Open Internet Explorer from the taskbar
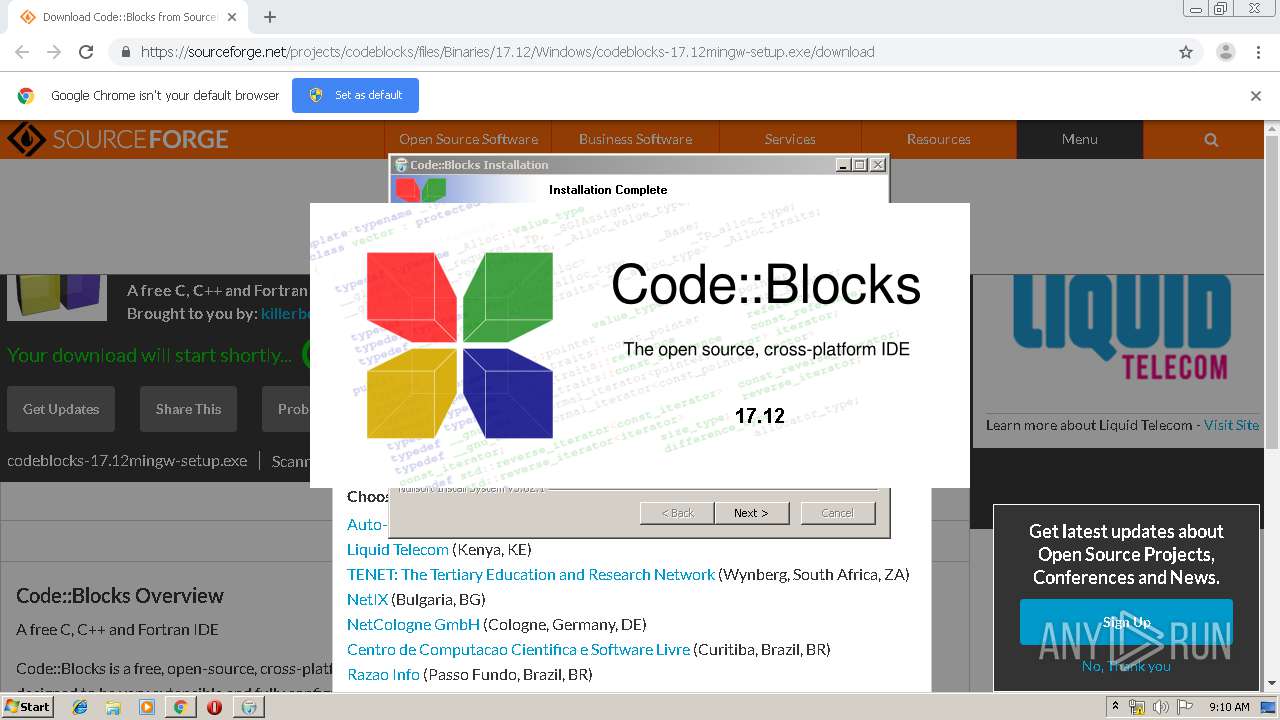This screenshot has width=1280, height=720. pyautogui.click(x=80, y=707)
